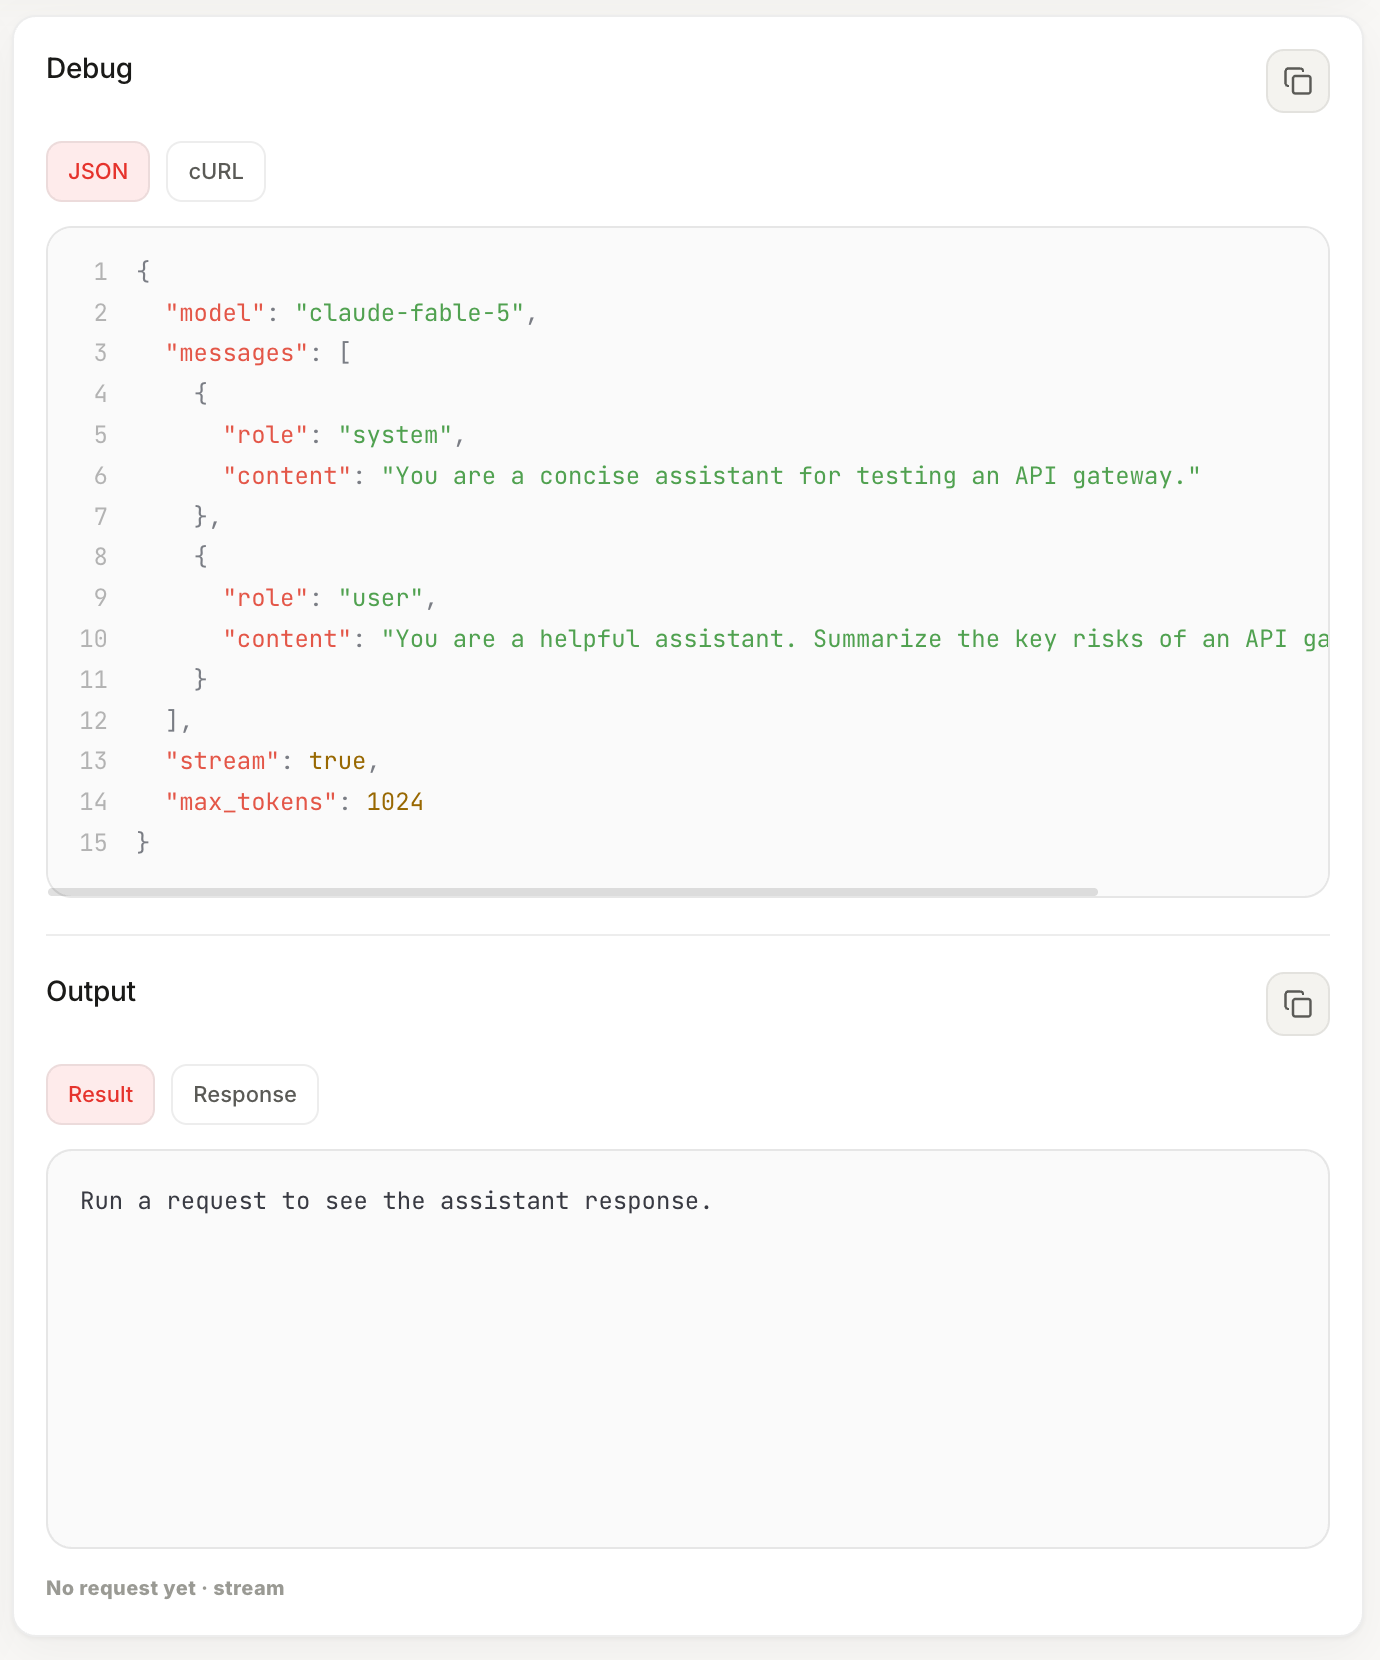Click the "No request yet · stream" status text
This screenshot has height=1660, width=1380.
click(165, 1588)
